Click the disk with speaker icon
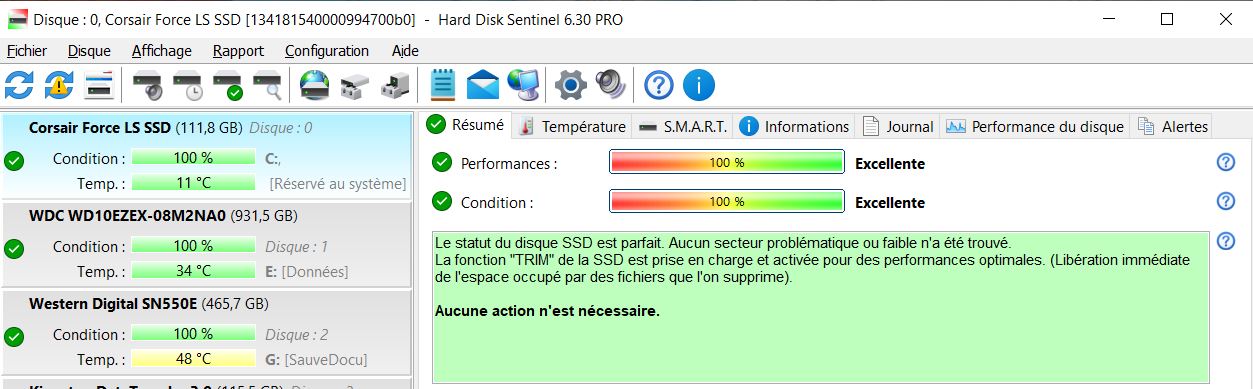 click(147, 85)
